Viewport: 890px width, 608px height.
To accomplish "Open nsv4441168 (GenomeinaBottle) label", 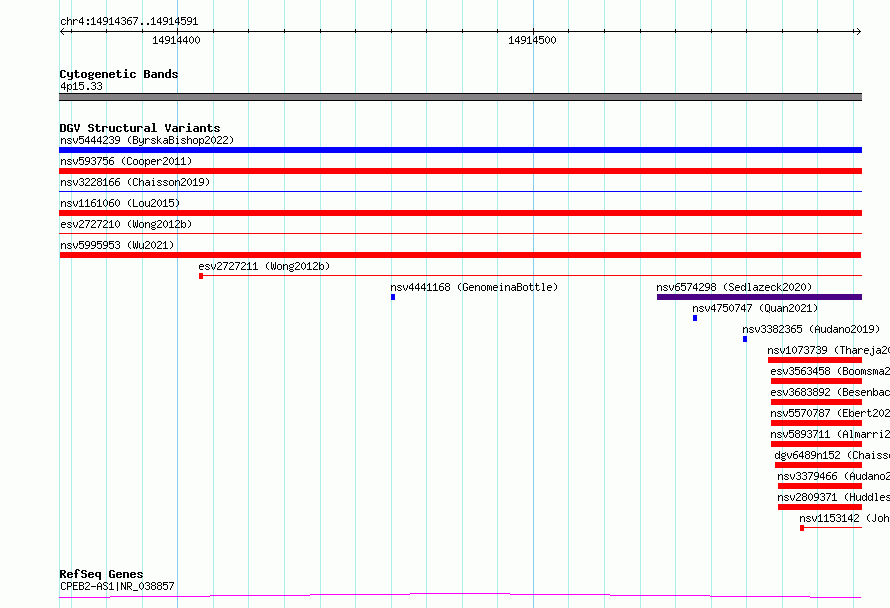I will 474,287.
